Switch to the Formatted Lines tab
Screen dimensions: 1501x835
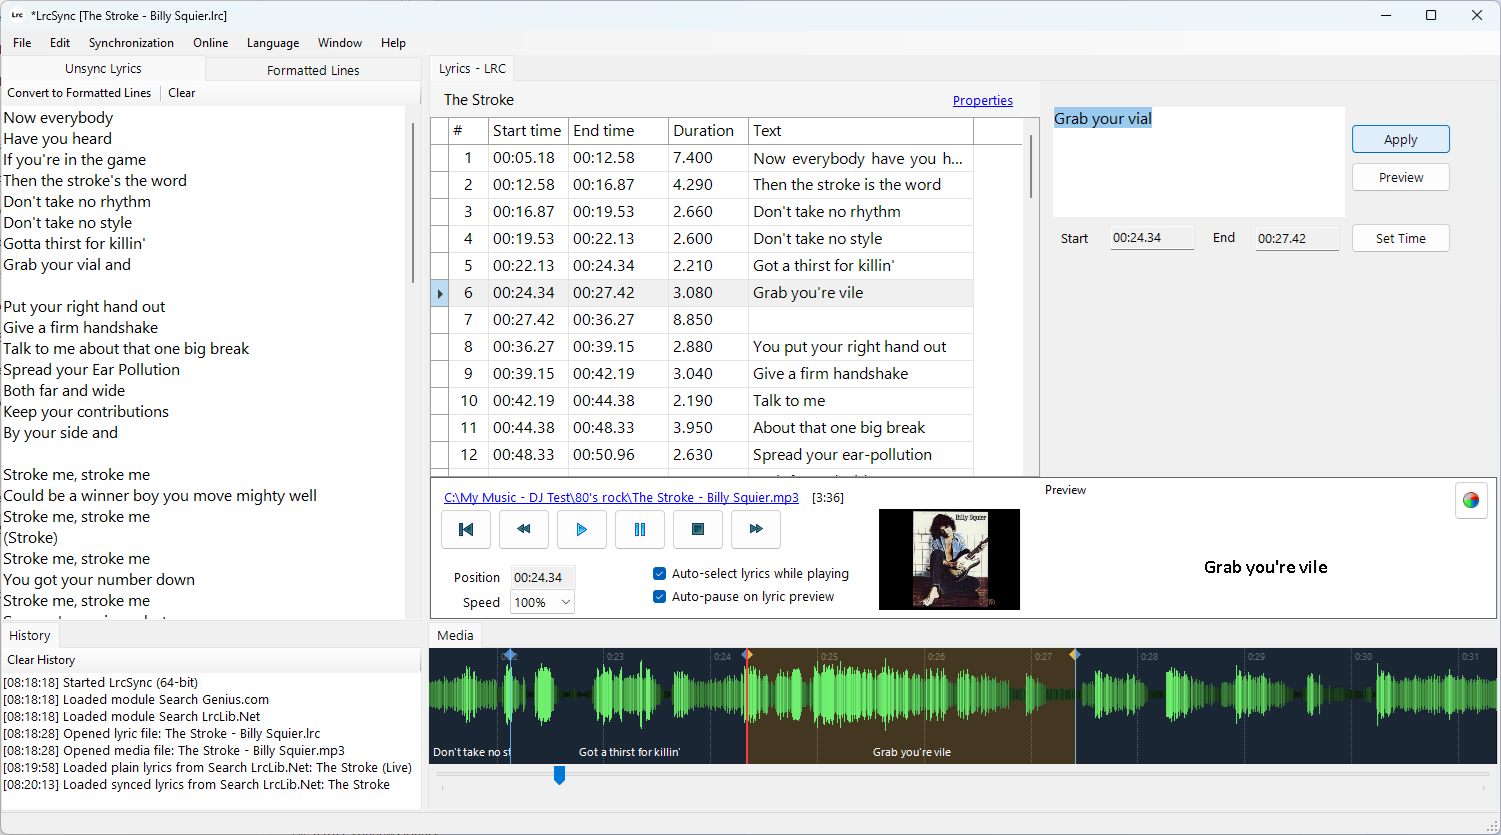tap(313, 70)
